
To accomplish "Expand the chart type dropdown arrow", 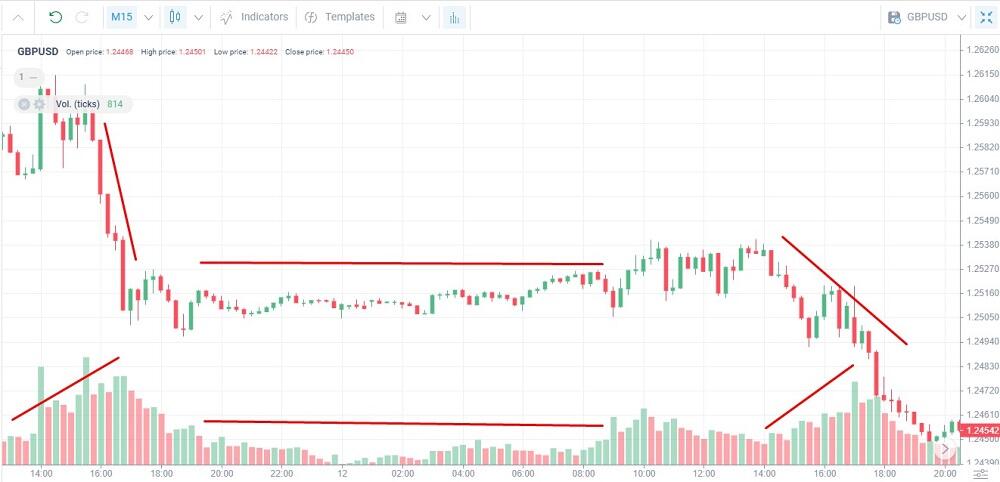I will [x=198, y=17].
